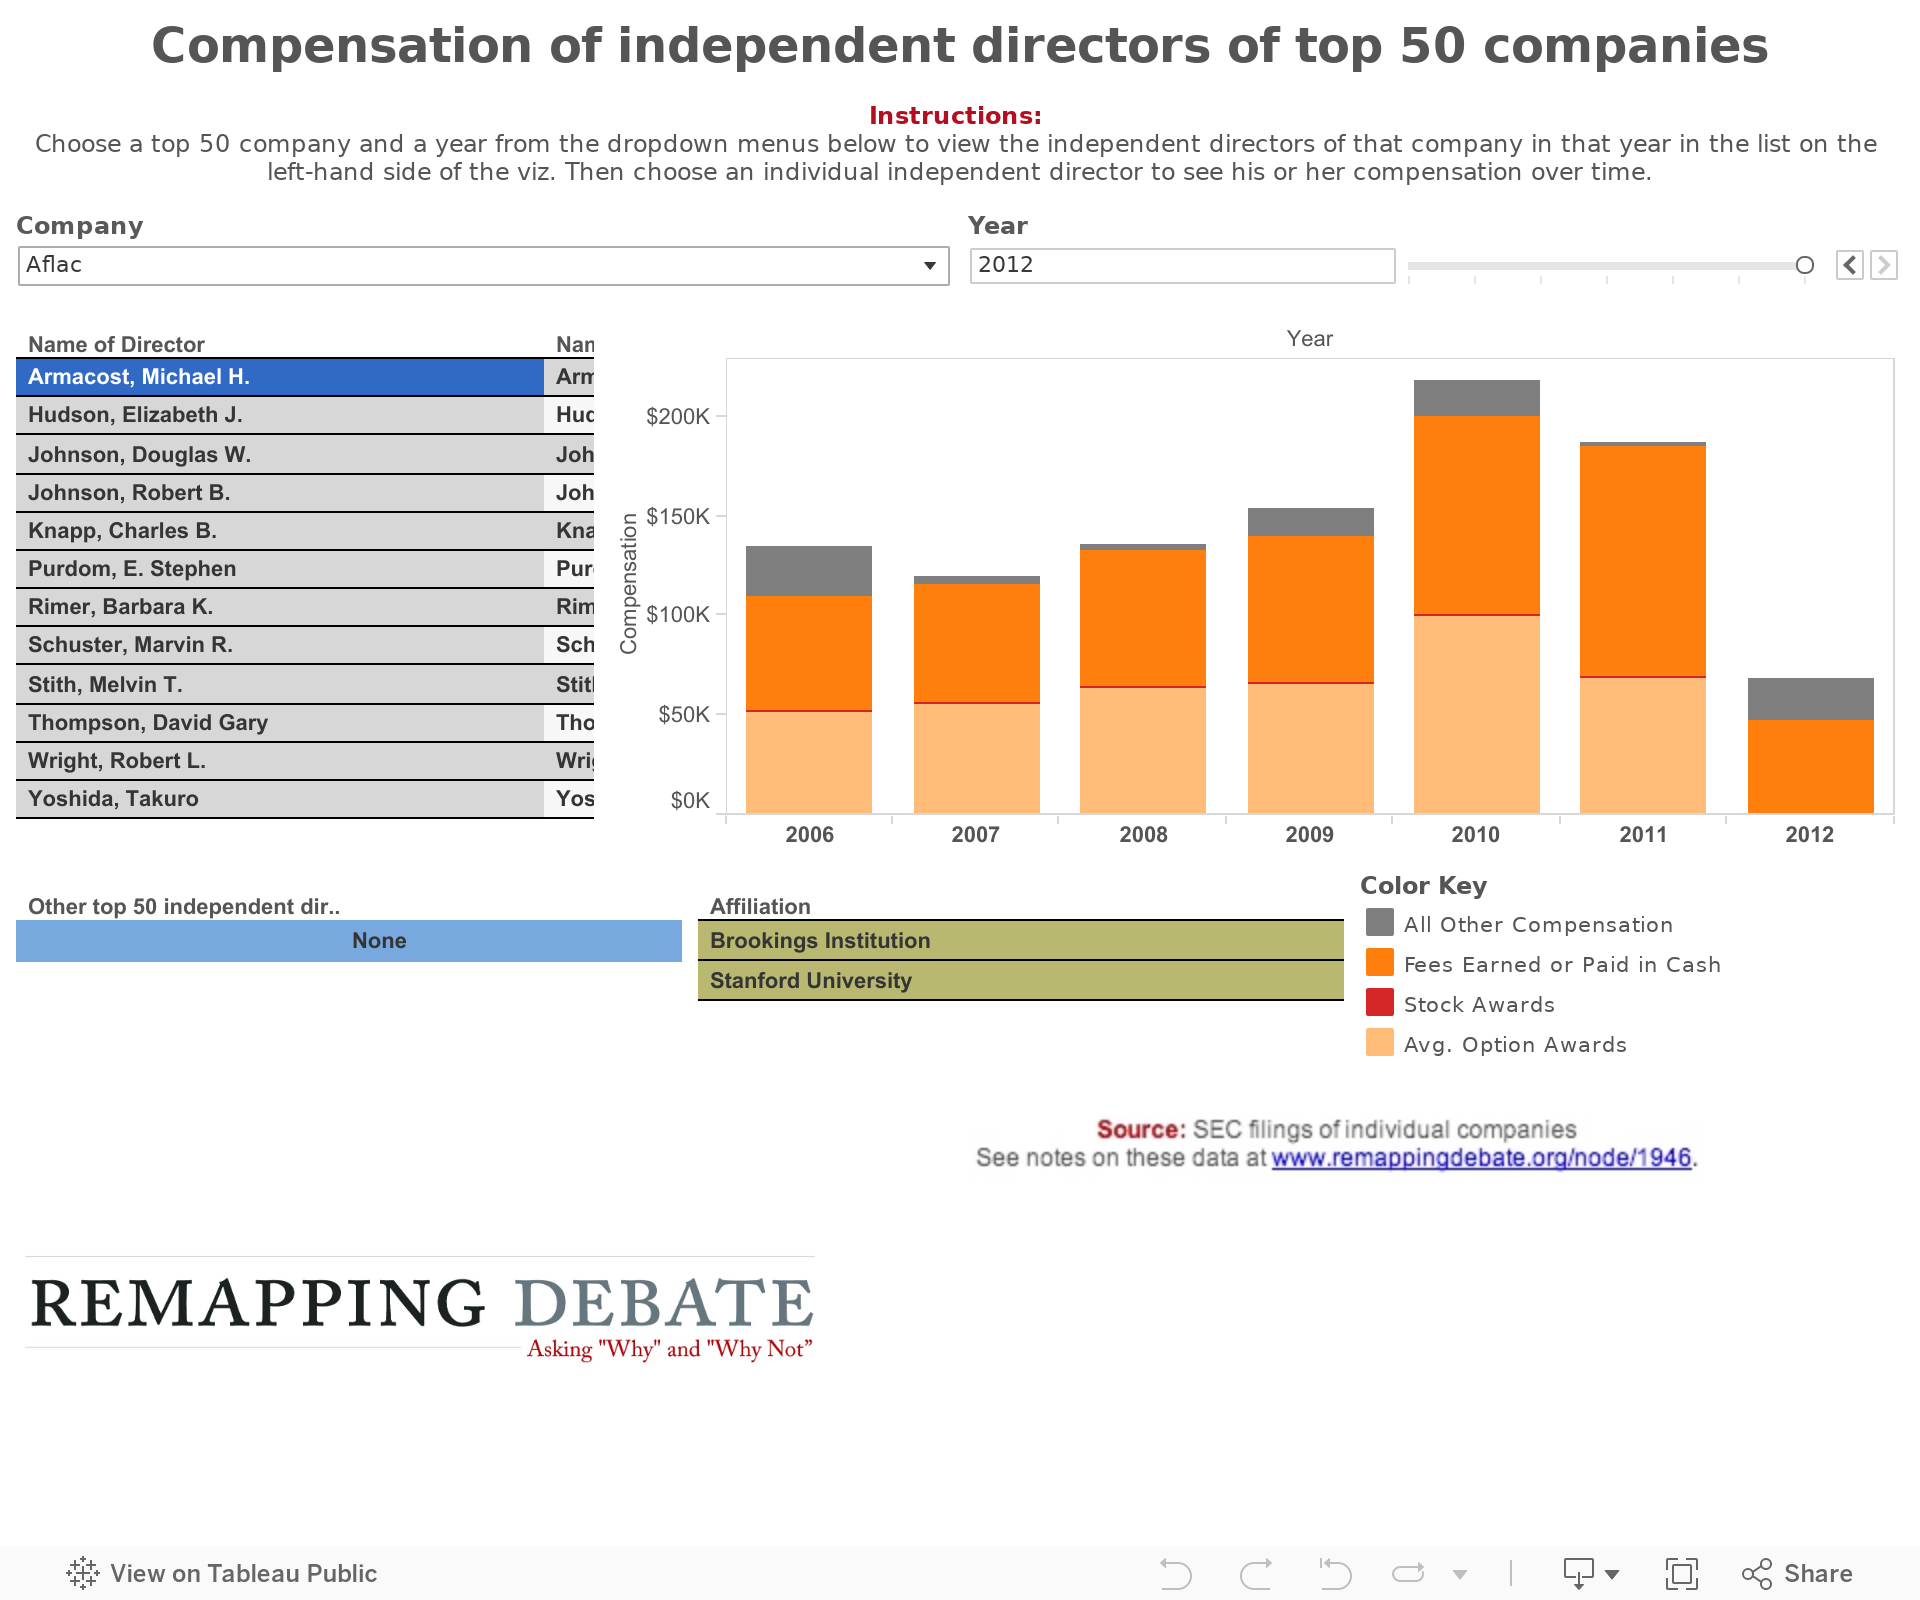Click the Year field showing 2012

coord(1182,266)
